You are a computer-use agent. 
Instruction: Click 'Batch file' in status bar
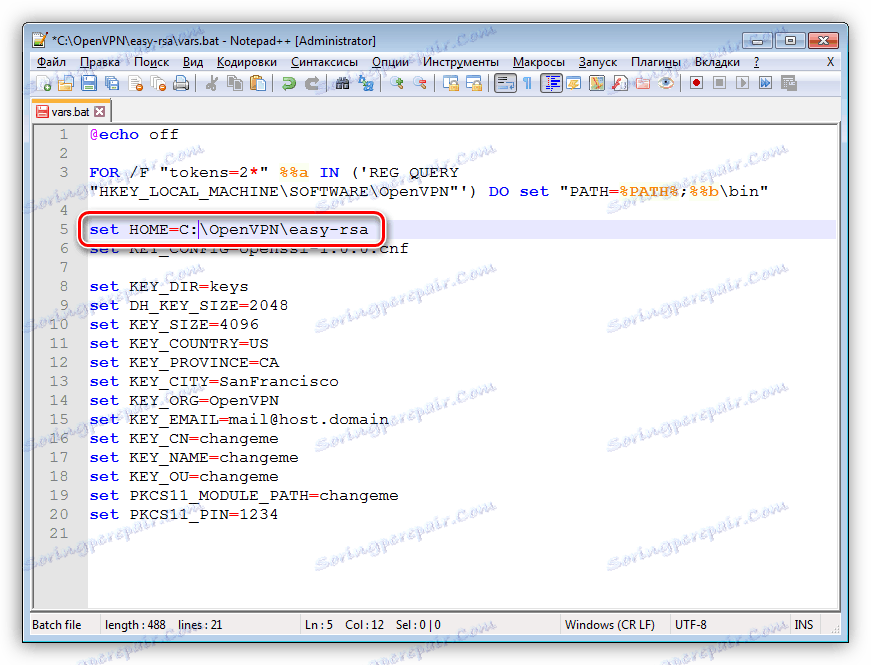pos(57,625)
